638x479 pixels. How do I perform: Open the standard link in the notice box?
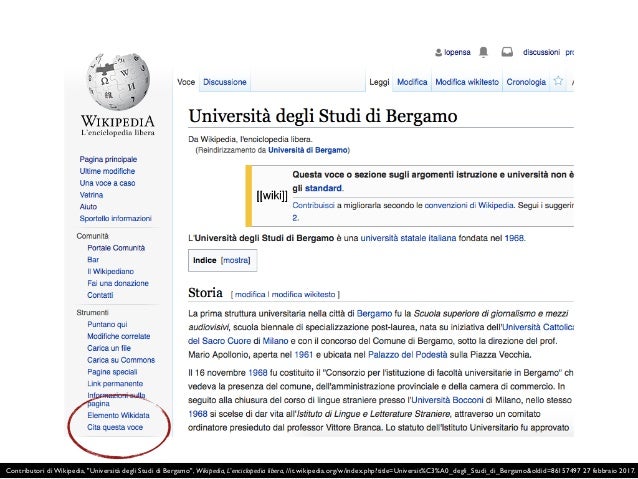click(323, 188)
